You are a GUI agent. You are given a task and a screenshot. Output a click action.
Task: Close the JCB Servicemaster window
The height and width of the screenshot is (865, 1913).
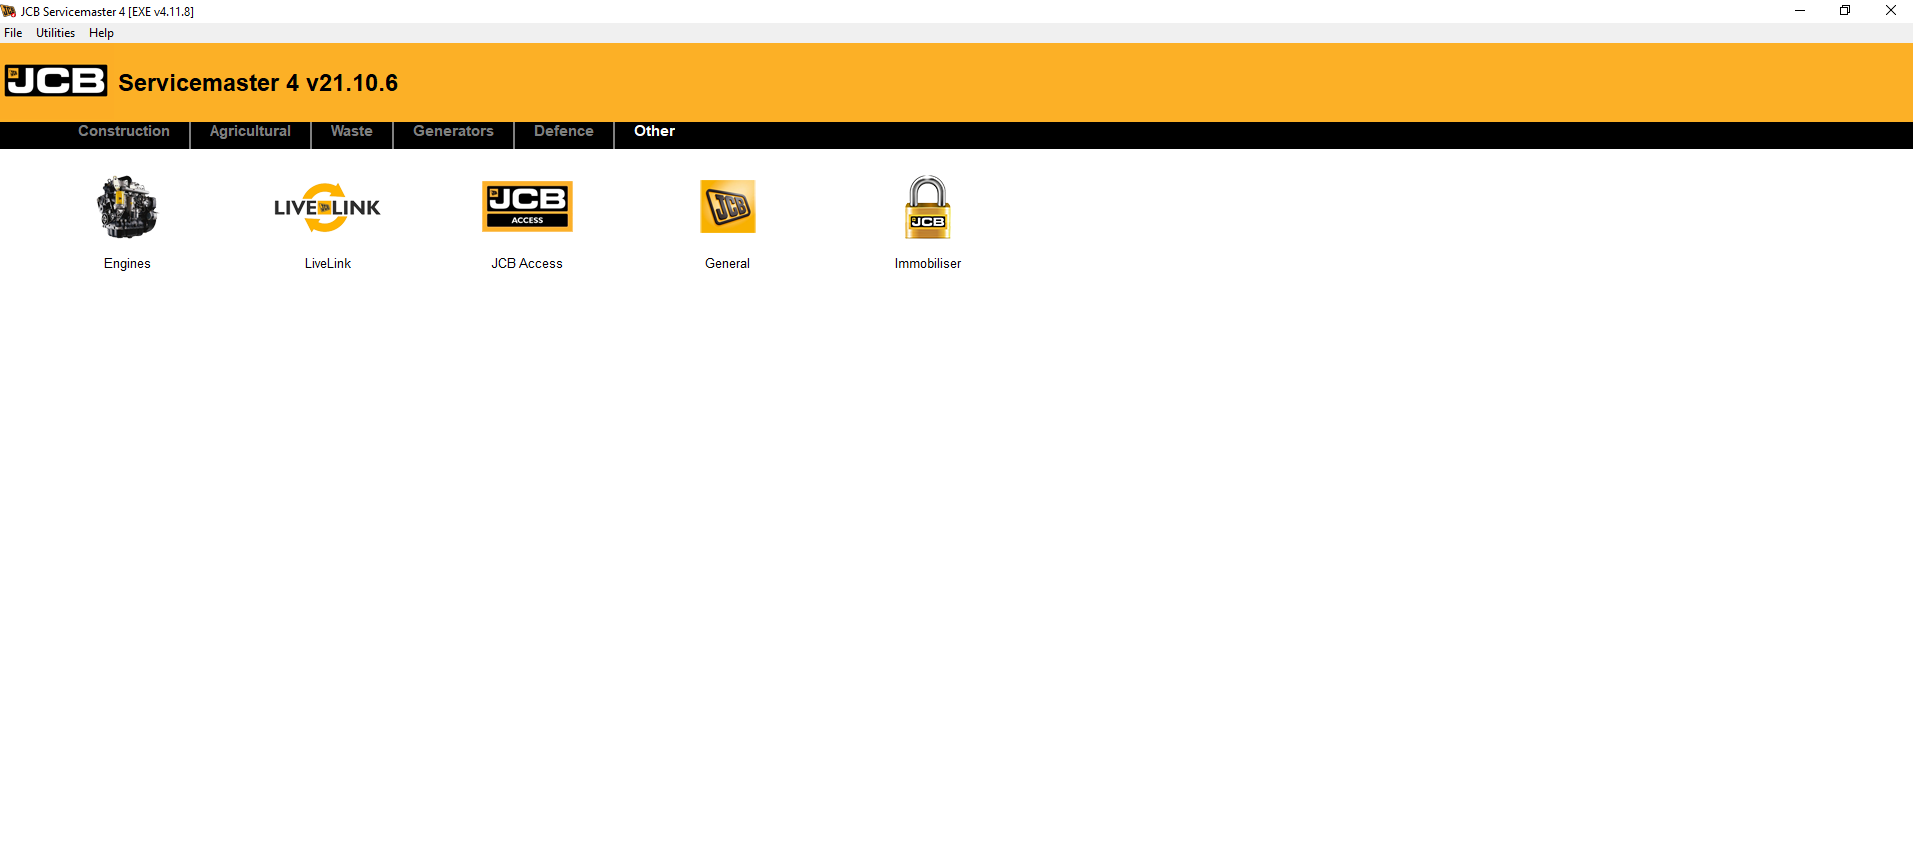1890,11
